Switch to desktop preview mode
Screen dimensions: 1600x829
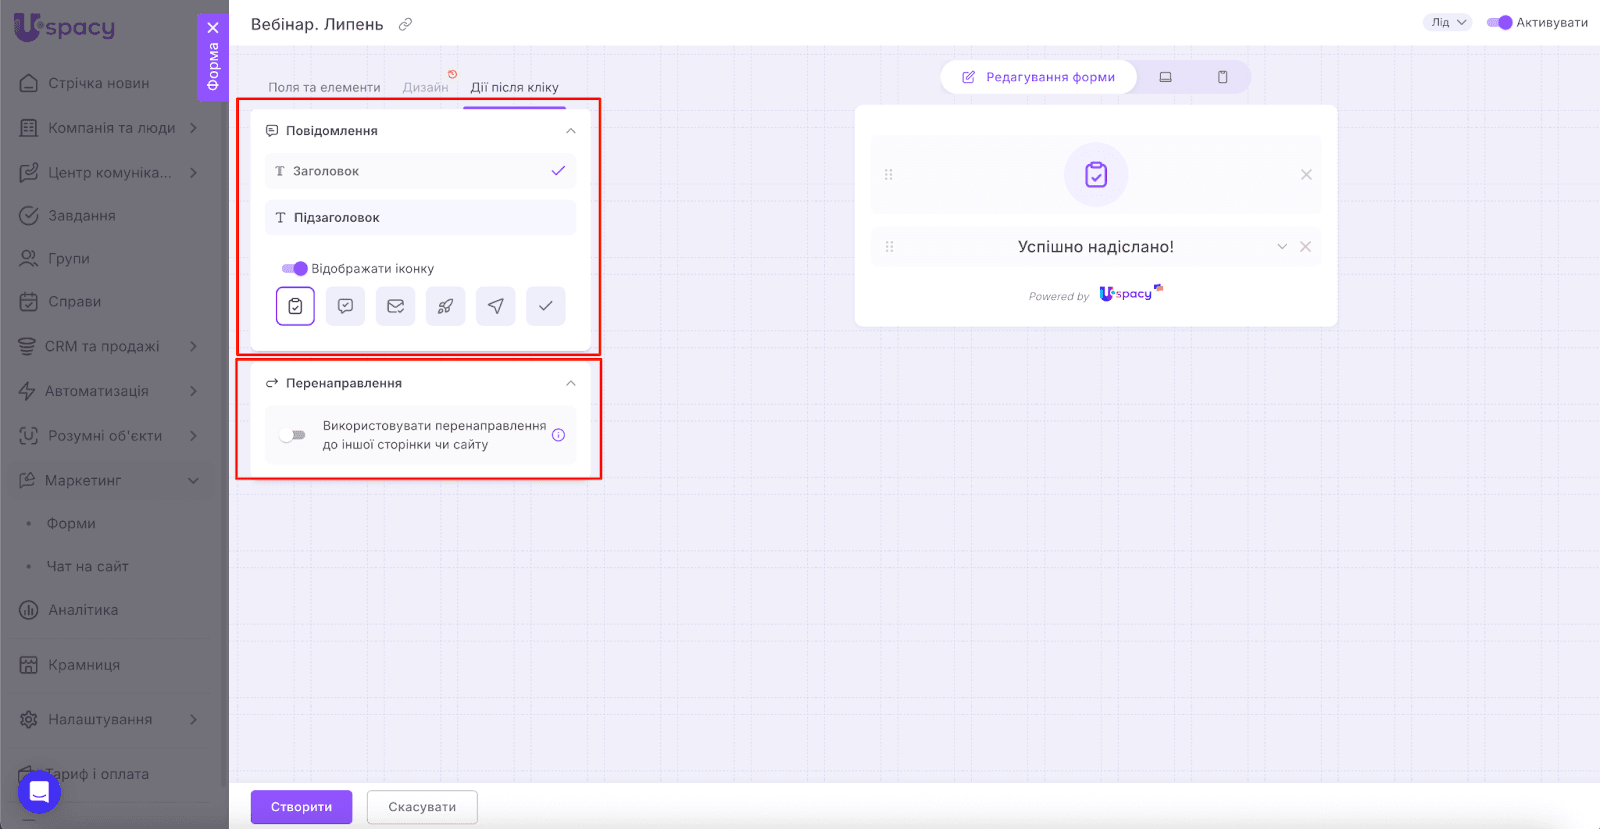pyautogui.click(x=1165, y=77)
